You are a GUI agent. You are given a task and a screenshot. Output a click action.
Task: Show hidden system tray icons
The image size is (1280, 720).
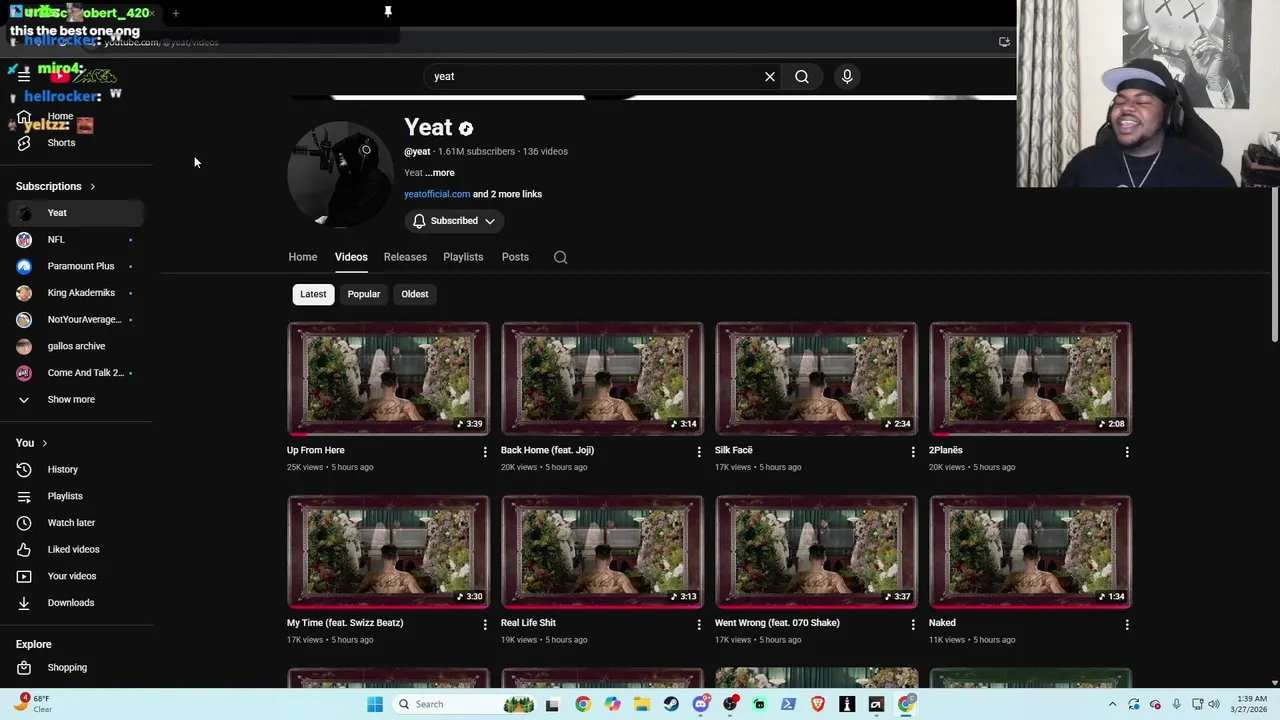pos(1112,704)
